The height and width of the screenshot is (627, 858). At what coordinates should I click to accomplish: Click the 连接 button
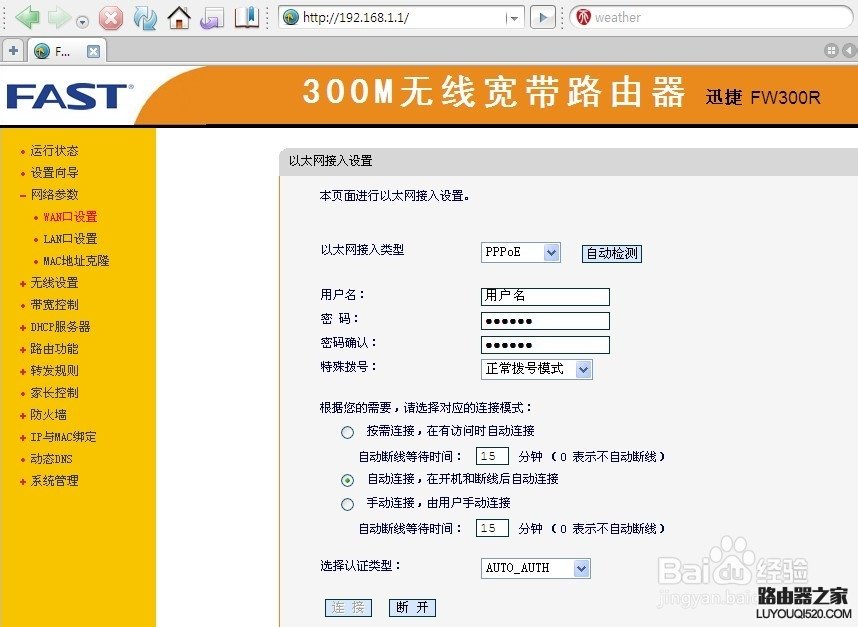point(349,607)
